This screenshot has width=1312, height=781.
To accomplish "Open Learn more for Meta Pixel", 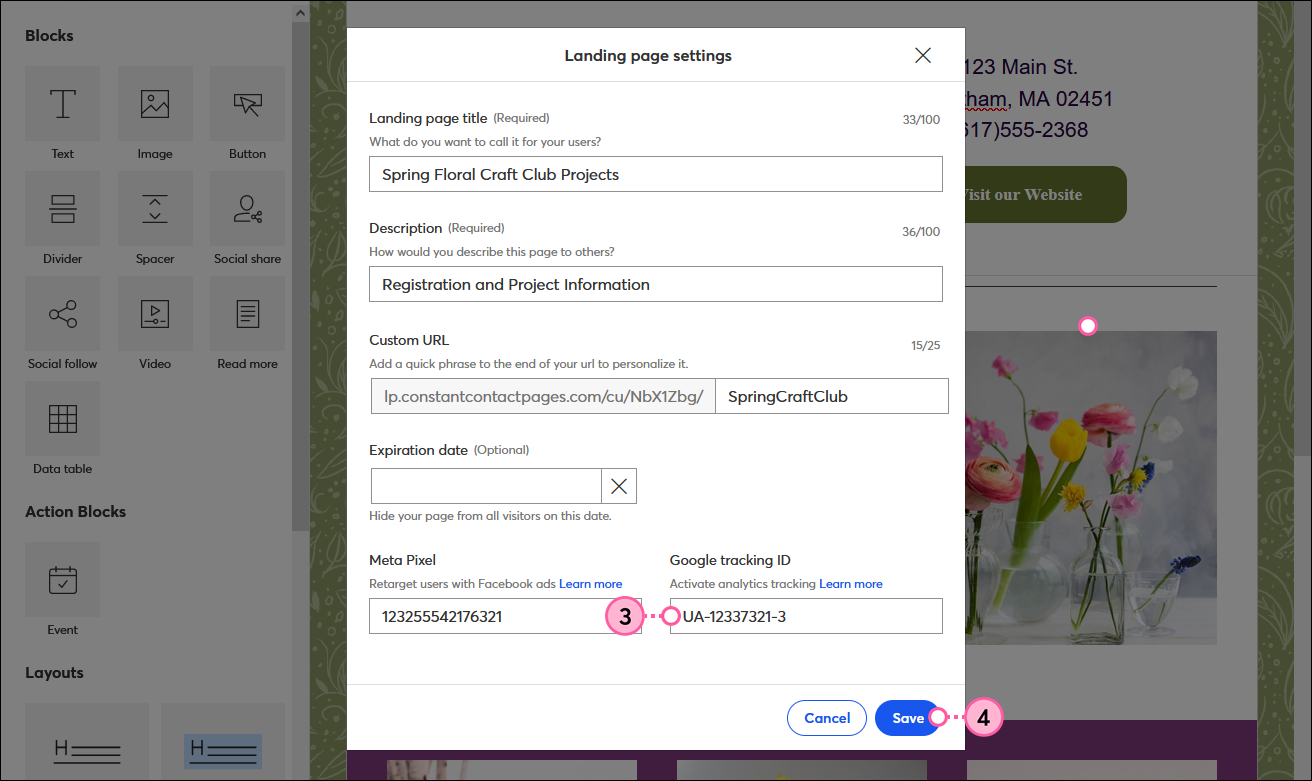I will 590,584.
